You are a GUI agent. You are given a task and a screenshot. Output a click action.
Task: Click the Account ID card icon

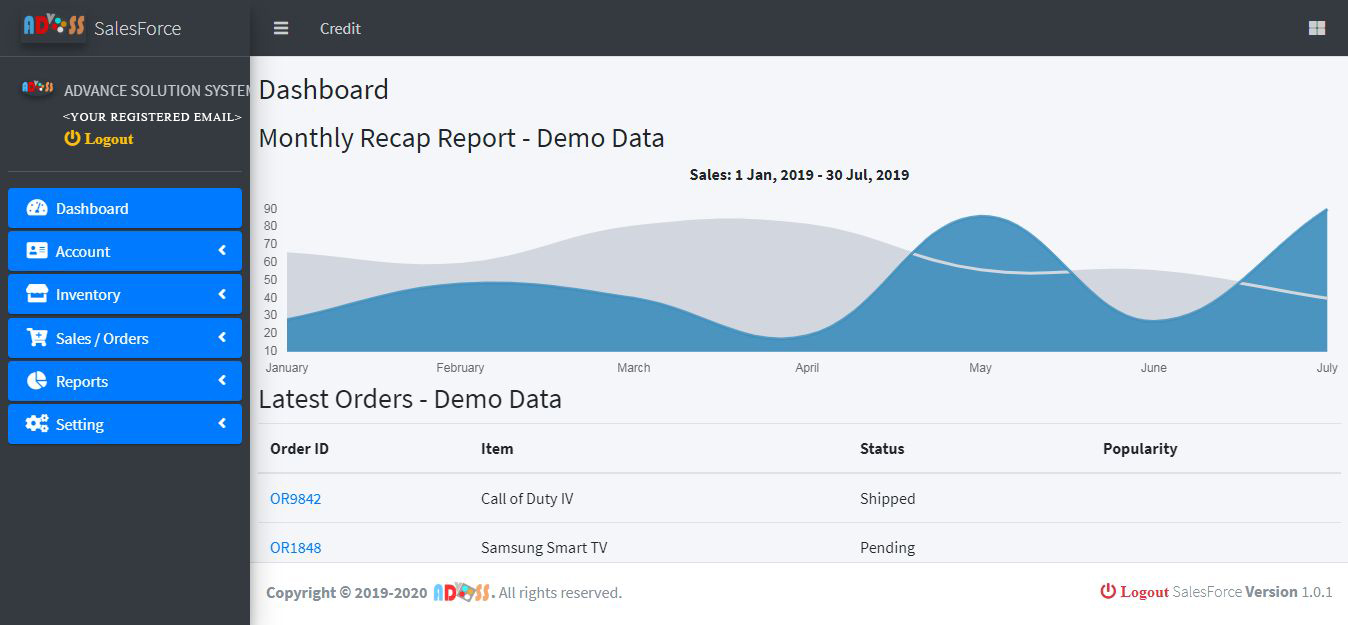pos(37,251)
